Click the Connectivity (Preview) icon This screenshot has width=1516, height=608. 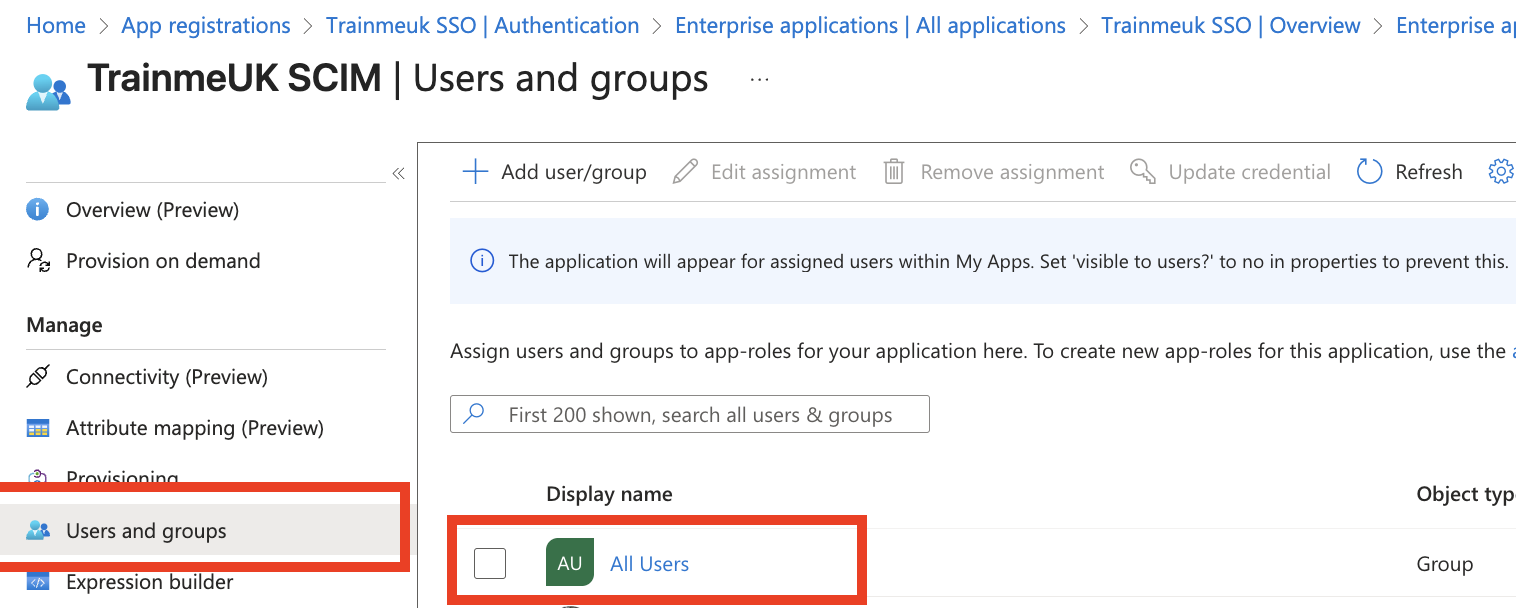(x=39, y=376)
